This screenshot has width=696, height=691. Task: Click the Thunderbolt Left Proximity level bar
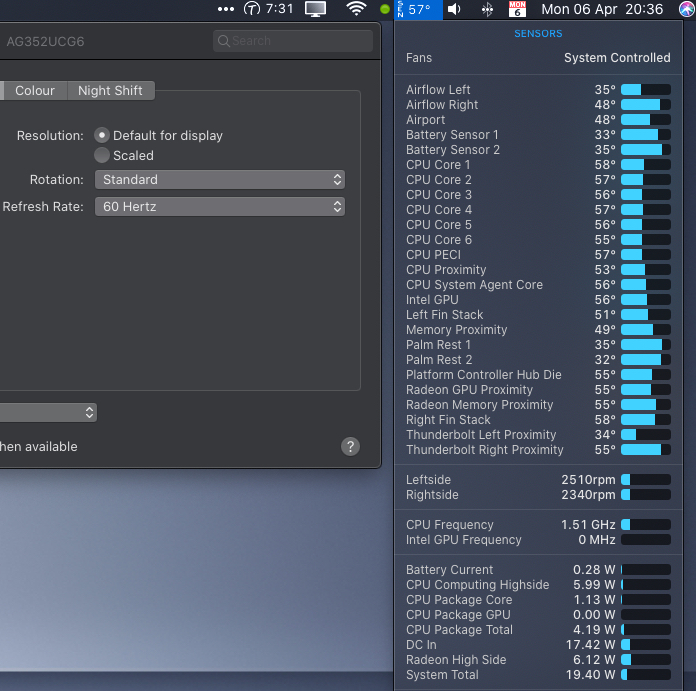click(646, 434)
